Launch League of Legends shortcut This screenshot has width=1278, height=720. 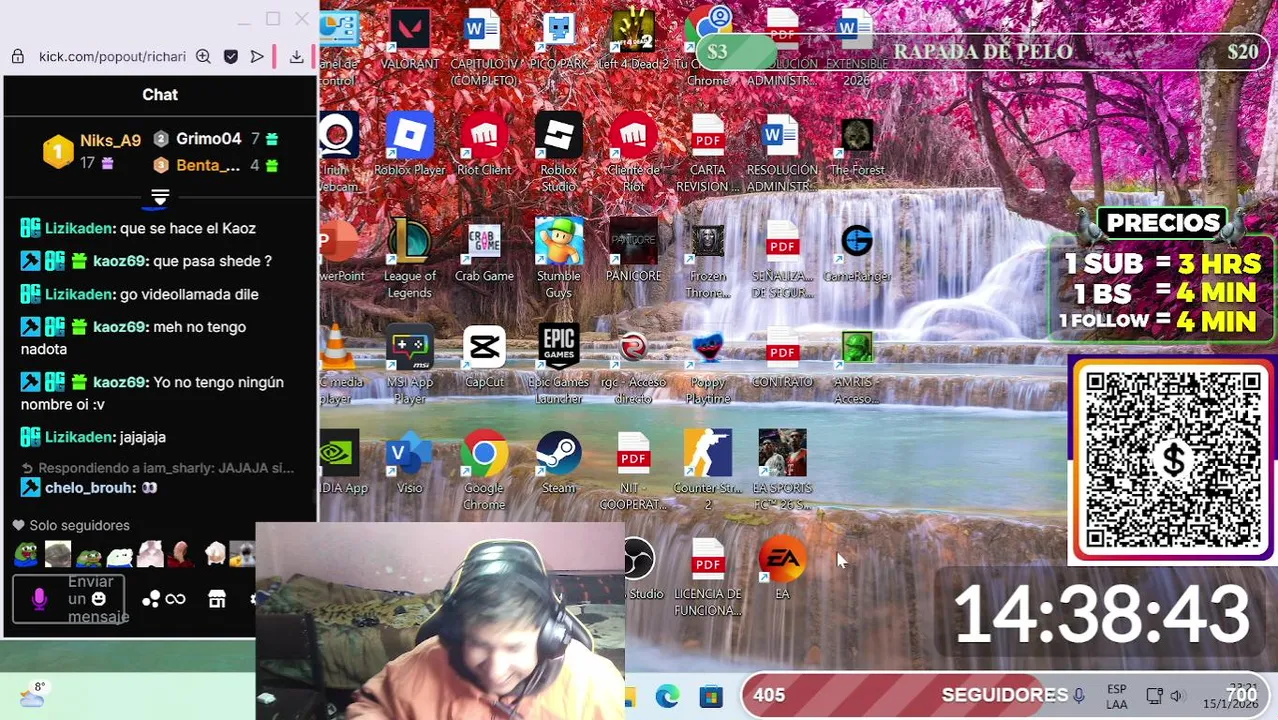(410, 260)
